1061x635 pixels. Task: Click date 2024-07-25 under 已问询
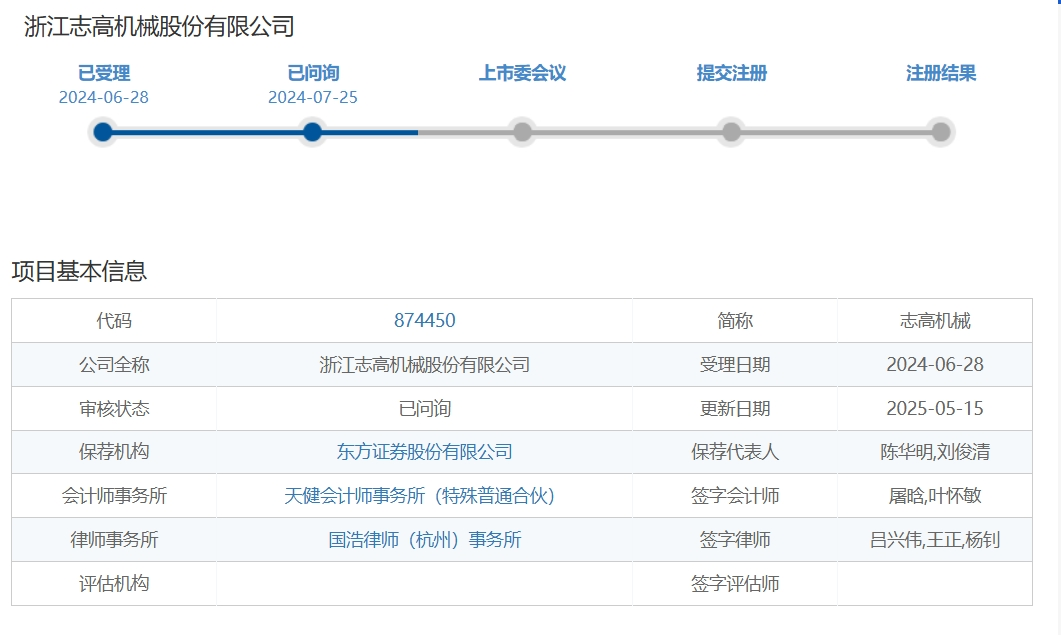pyautogui.click(x=313, y=97)
